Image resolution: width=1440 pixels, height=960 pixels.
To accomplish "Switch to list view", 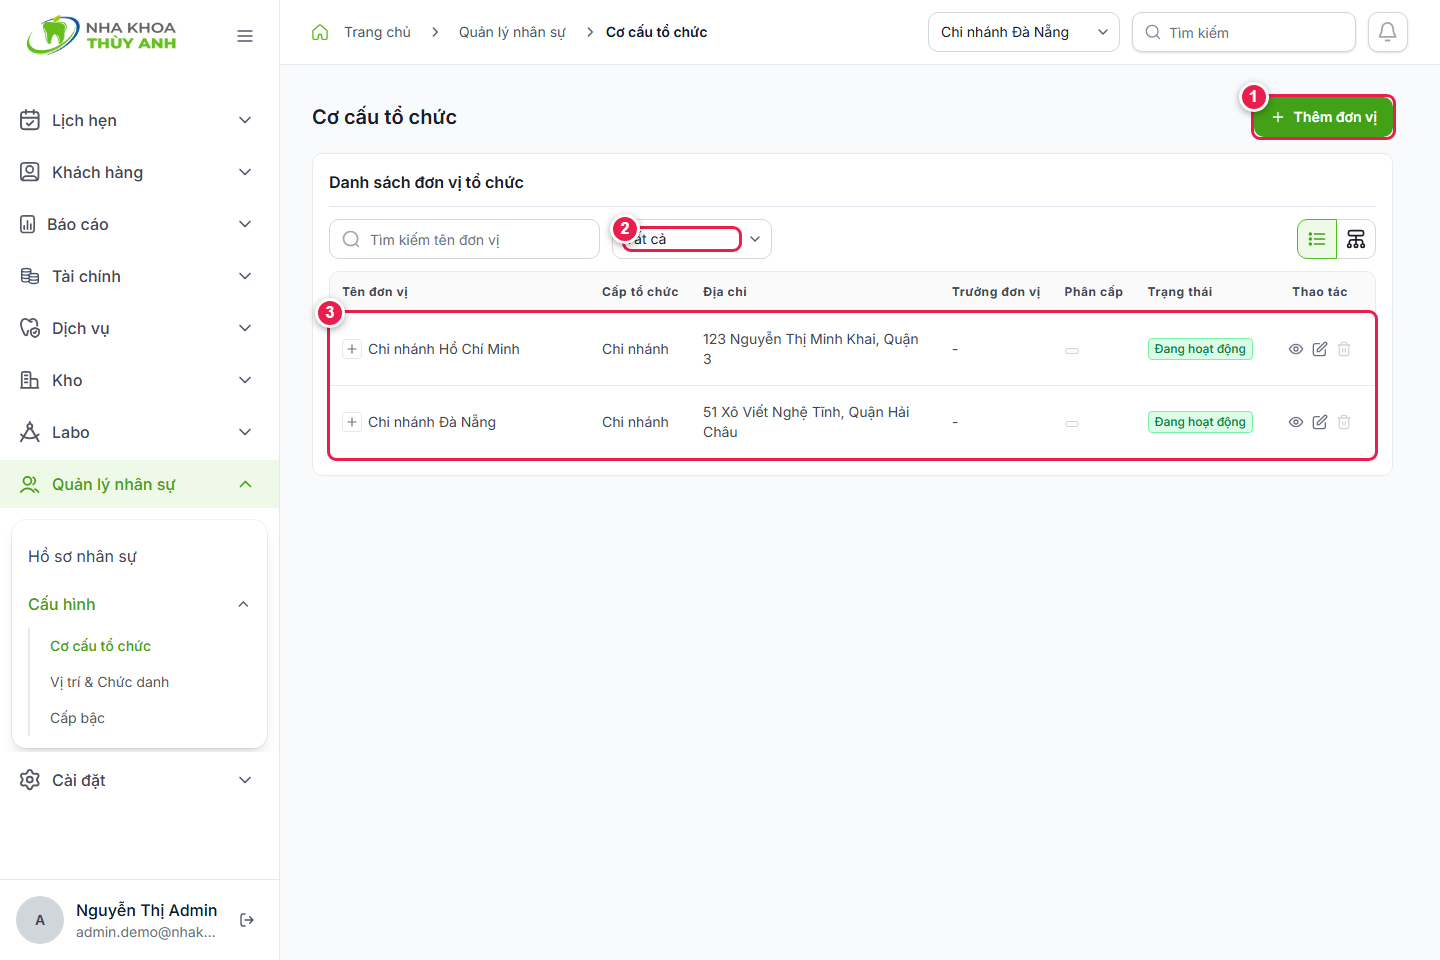I will [x=1317, y=239].
